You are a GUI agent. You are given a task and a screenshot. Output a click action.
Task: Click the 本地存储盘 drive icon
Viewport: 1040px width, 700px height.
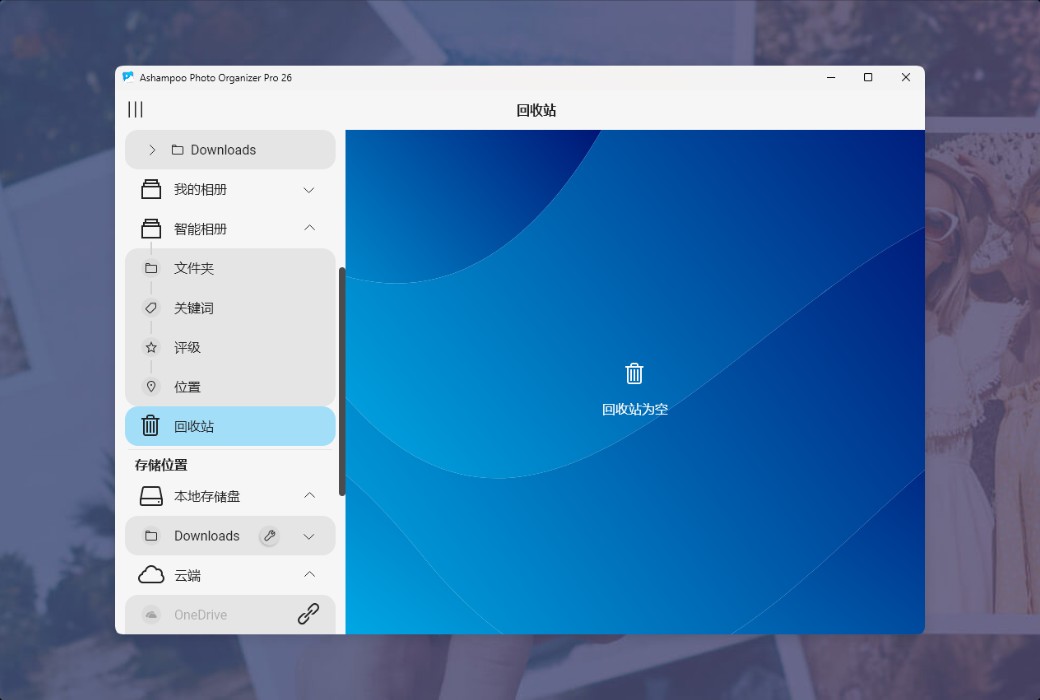click(x=151, y=495)
